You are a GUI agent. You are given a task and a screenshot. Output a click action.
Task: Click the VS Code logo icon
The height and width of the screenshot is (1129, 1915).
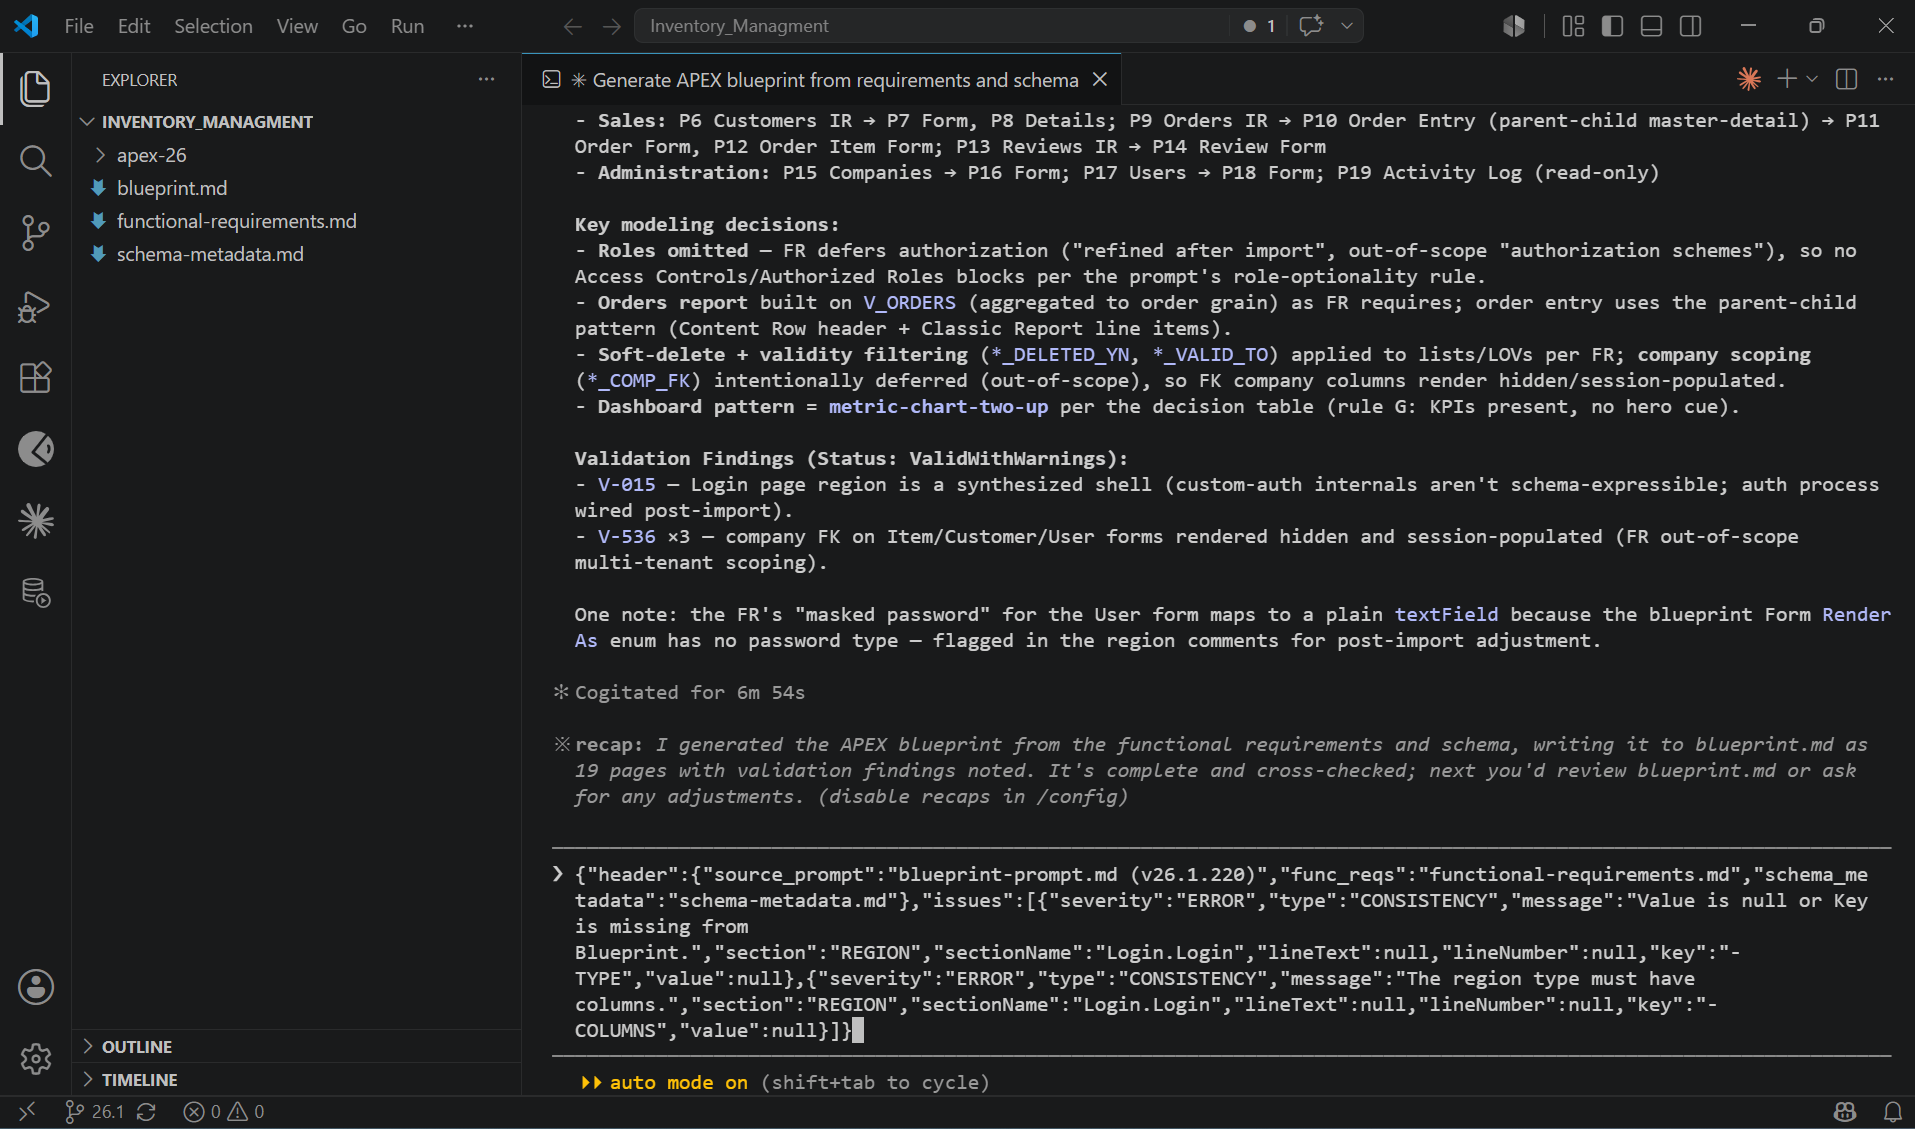tap(27, 26)
